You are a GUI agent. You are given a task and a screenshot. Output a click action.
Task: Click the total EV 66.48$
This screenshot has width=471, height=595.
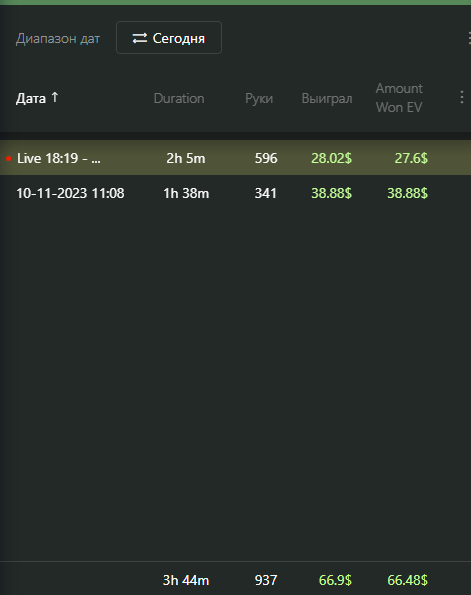pyautogui.click(x=408, y=580)
